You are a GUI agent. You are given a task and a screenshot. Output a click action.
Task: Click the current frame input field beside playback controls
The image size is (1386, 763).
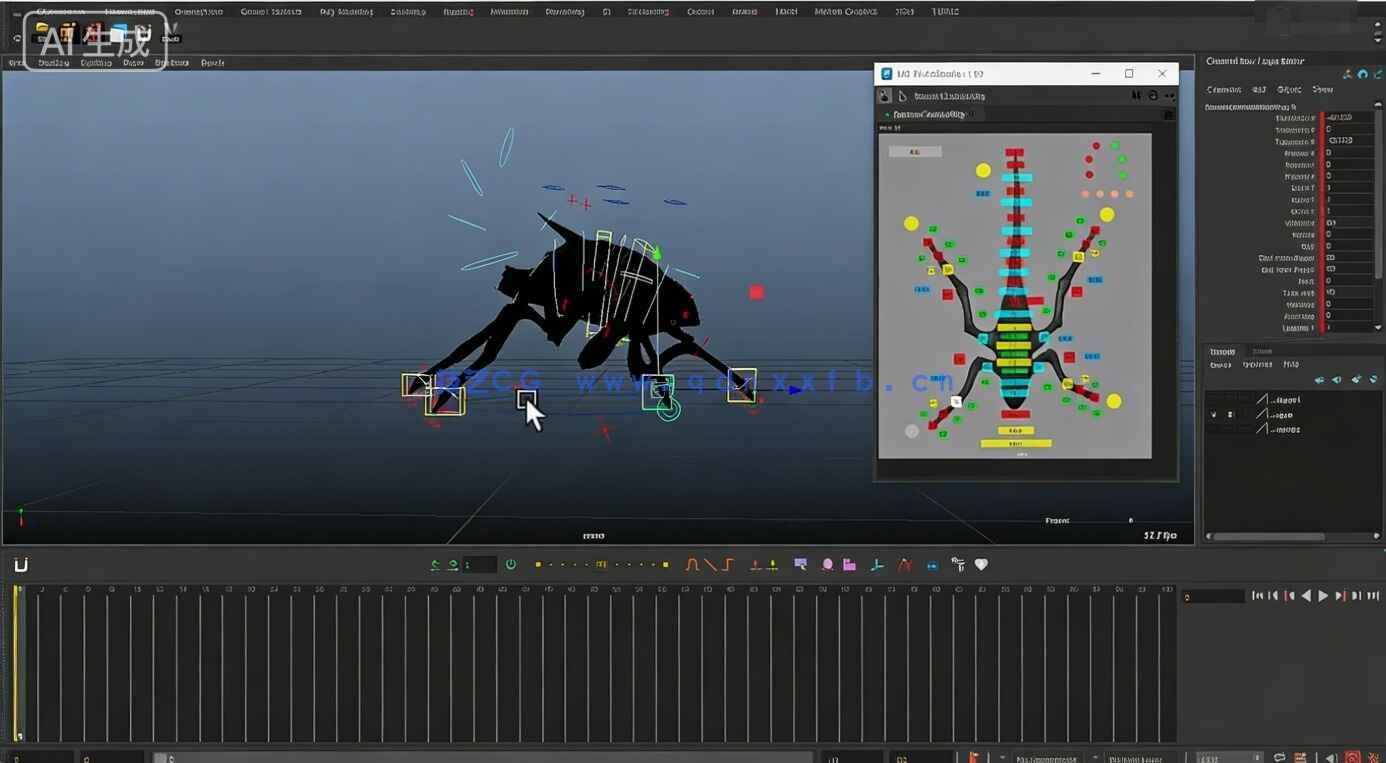pyautogui.click(x=1213, y=597)
